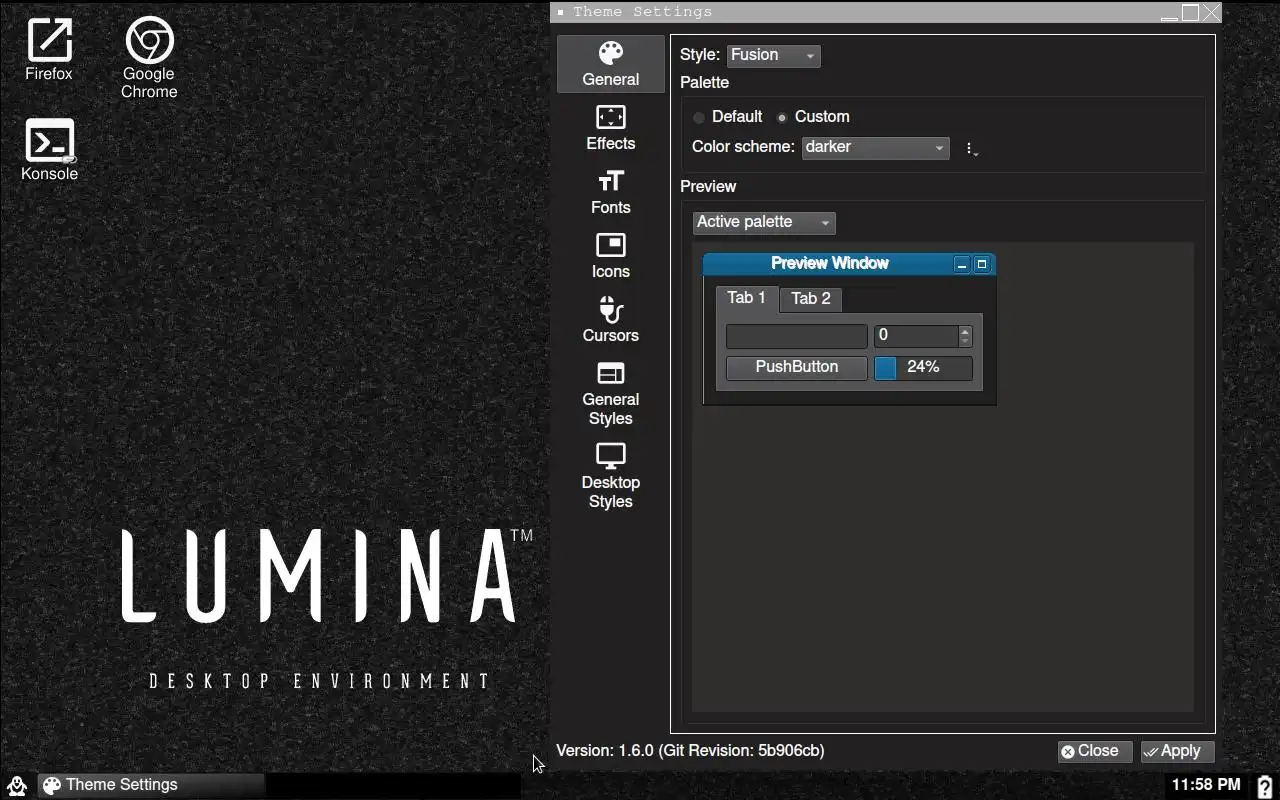Click the Theme Settings window title
The width and height of the screenshot is (1280, 800).
643,12
